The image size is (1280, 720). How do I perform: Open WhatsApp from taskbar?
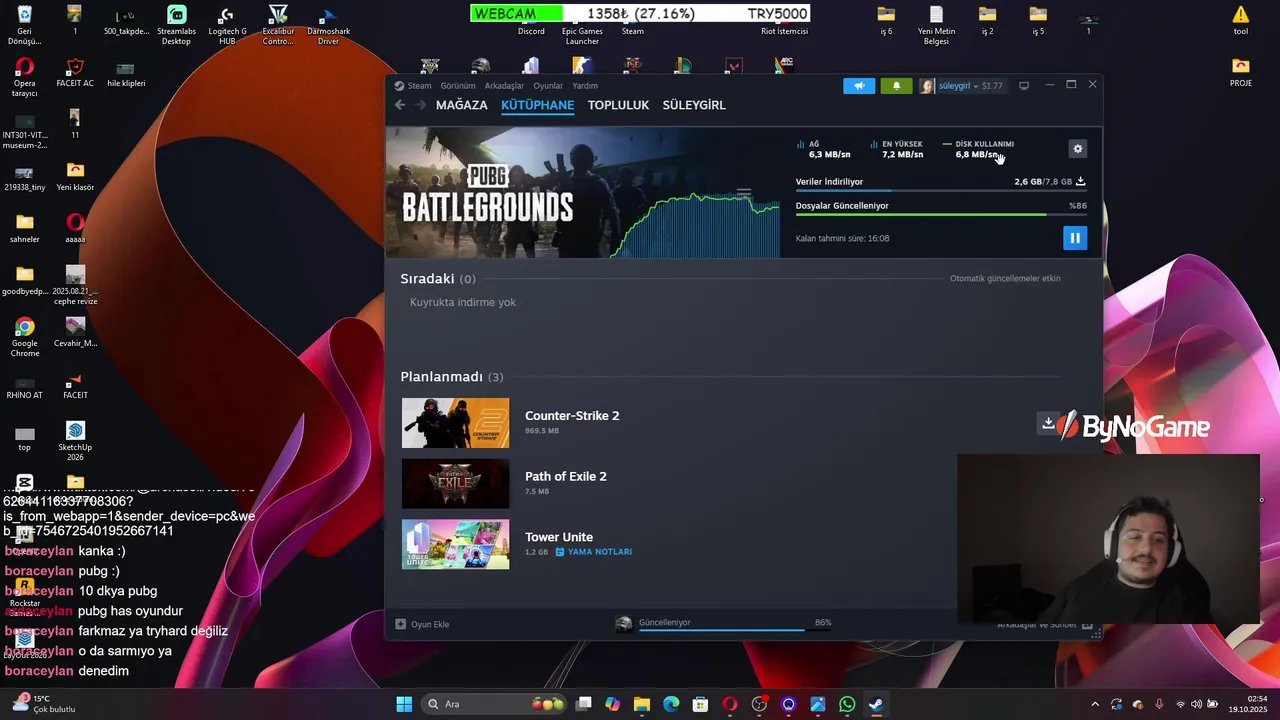(x=847, y=704)
